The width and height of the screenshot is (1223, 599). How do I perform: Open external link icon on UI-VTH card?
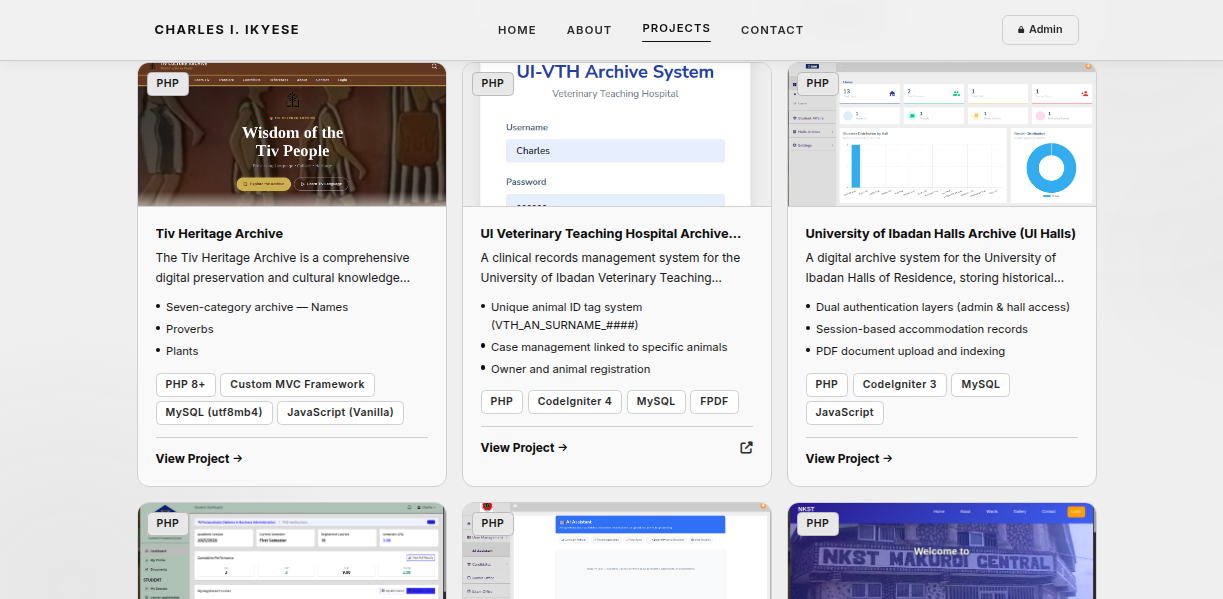click(x=746, y=448)
